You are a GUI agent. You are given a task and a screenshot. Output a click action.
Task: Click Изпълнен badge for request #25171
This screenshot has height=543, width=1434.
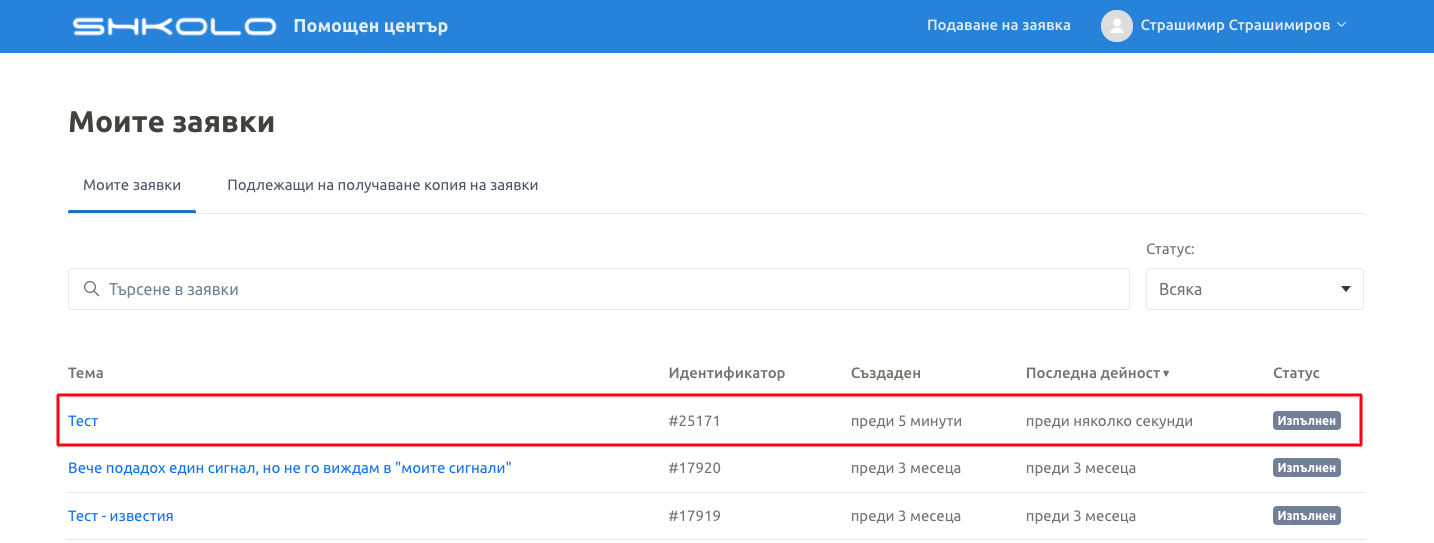[1306, 421]
